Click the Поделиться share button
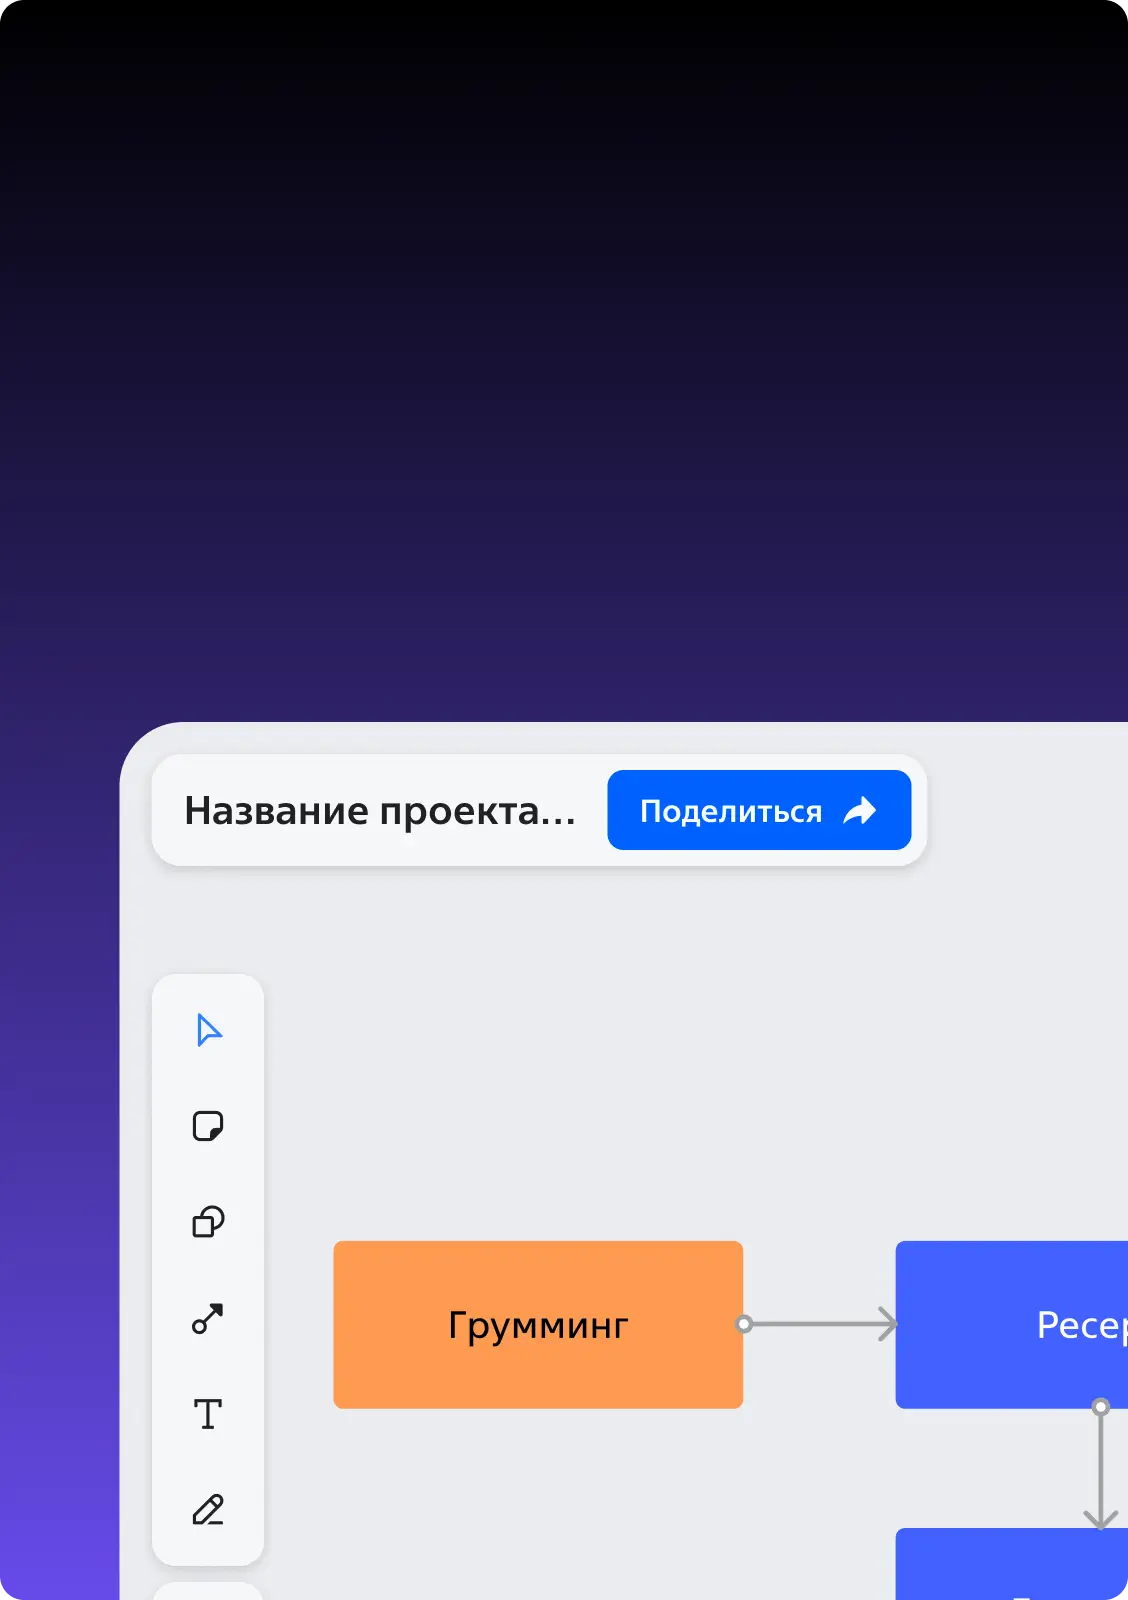Viewport: 1128px width, 1600px height. click(759, 810)
